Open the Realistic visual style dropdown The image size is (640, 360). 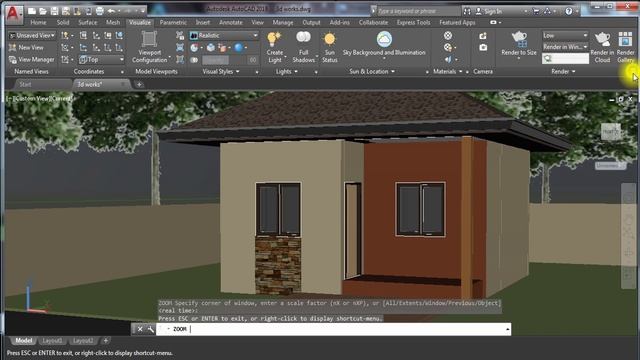[x=223, y=36]
